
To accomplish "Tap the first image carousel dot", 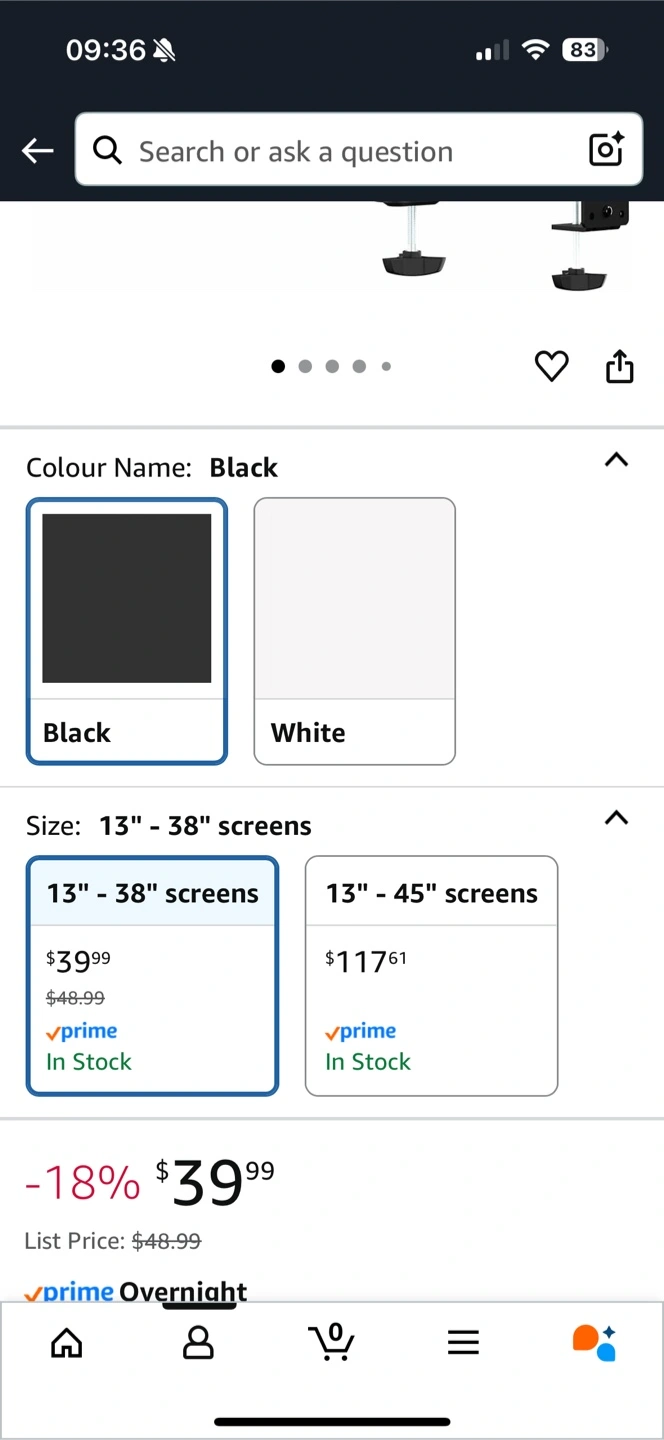I will [278, 366].
